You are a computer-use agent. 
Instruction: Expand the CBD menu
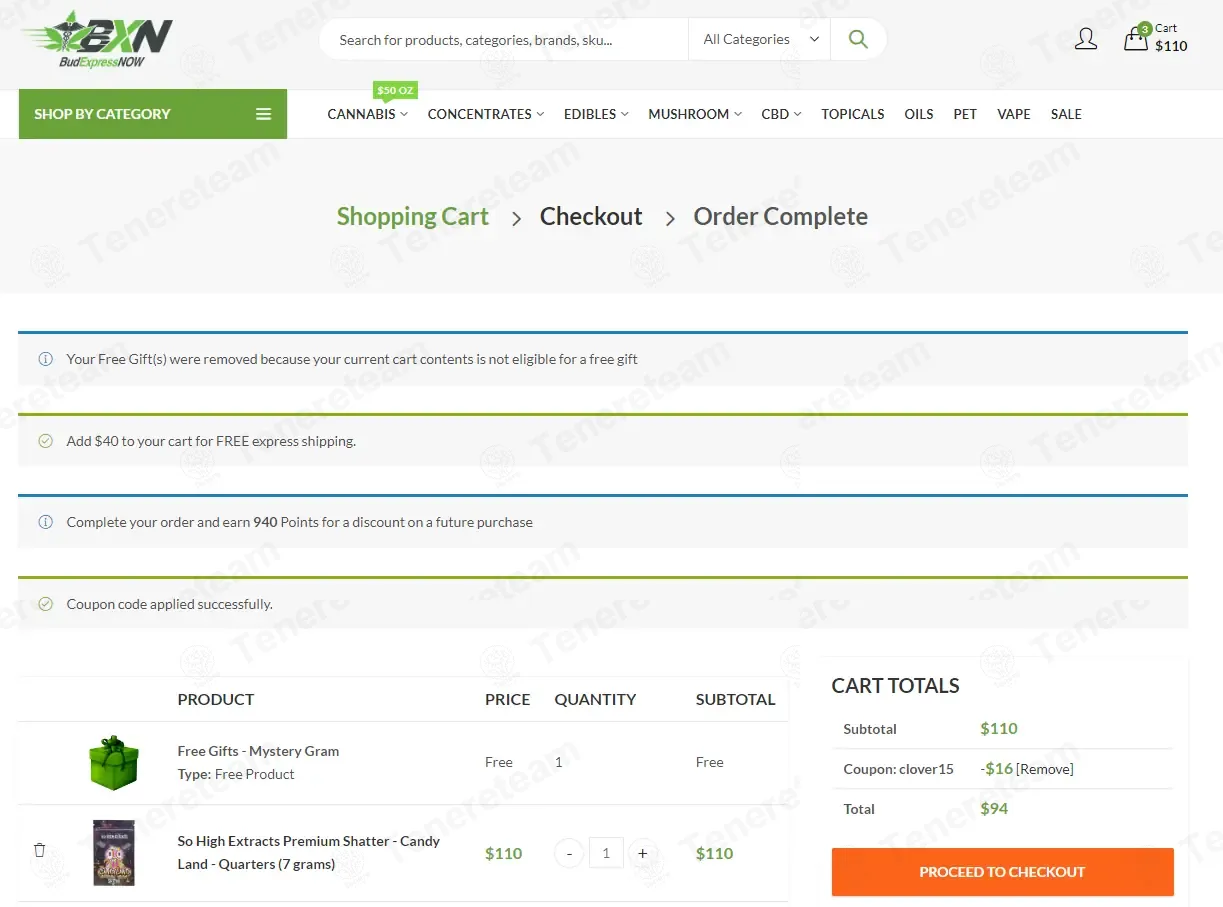[x=781, y=114]
